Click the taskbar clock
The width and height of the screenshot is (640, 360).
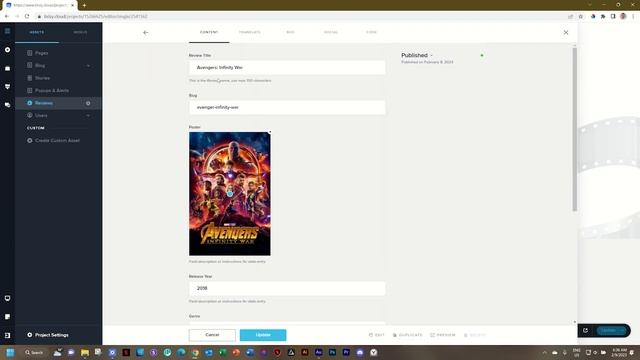pos(620,352)
